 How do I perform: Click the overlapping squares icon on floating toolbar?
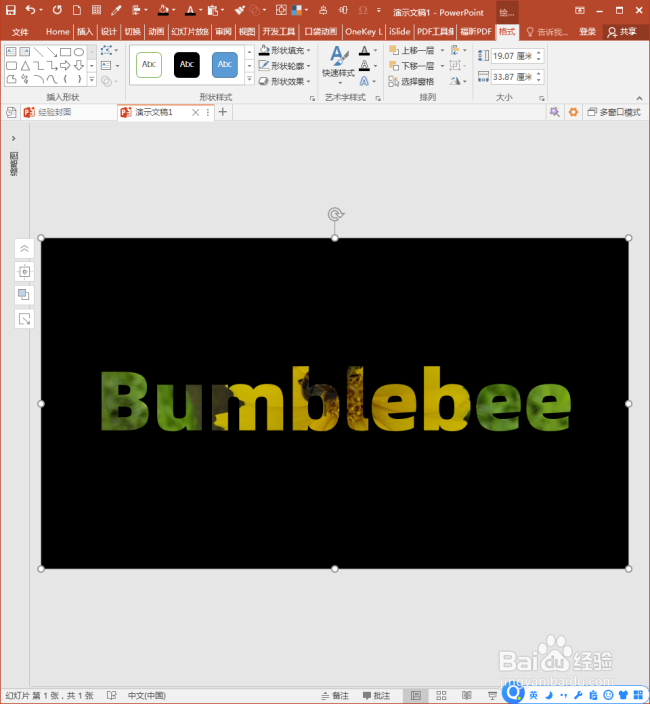coord(24,295)
